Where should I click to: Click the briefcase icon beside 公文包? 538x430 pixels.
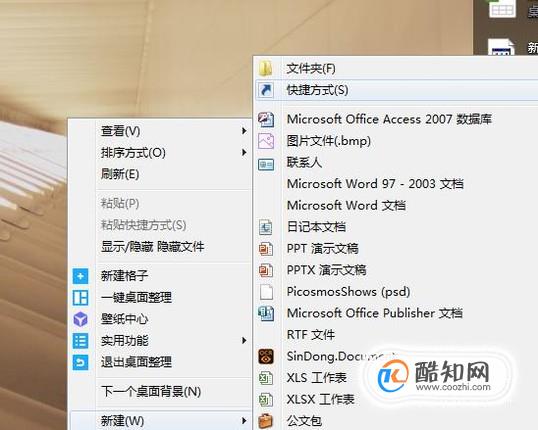pos(266,421)
